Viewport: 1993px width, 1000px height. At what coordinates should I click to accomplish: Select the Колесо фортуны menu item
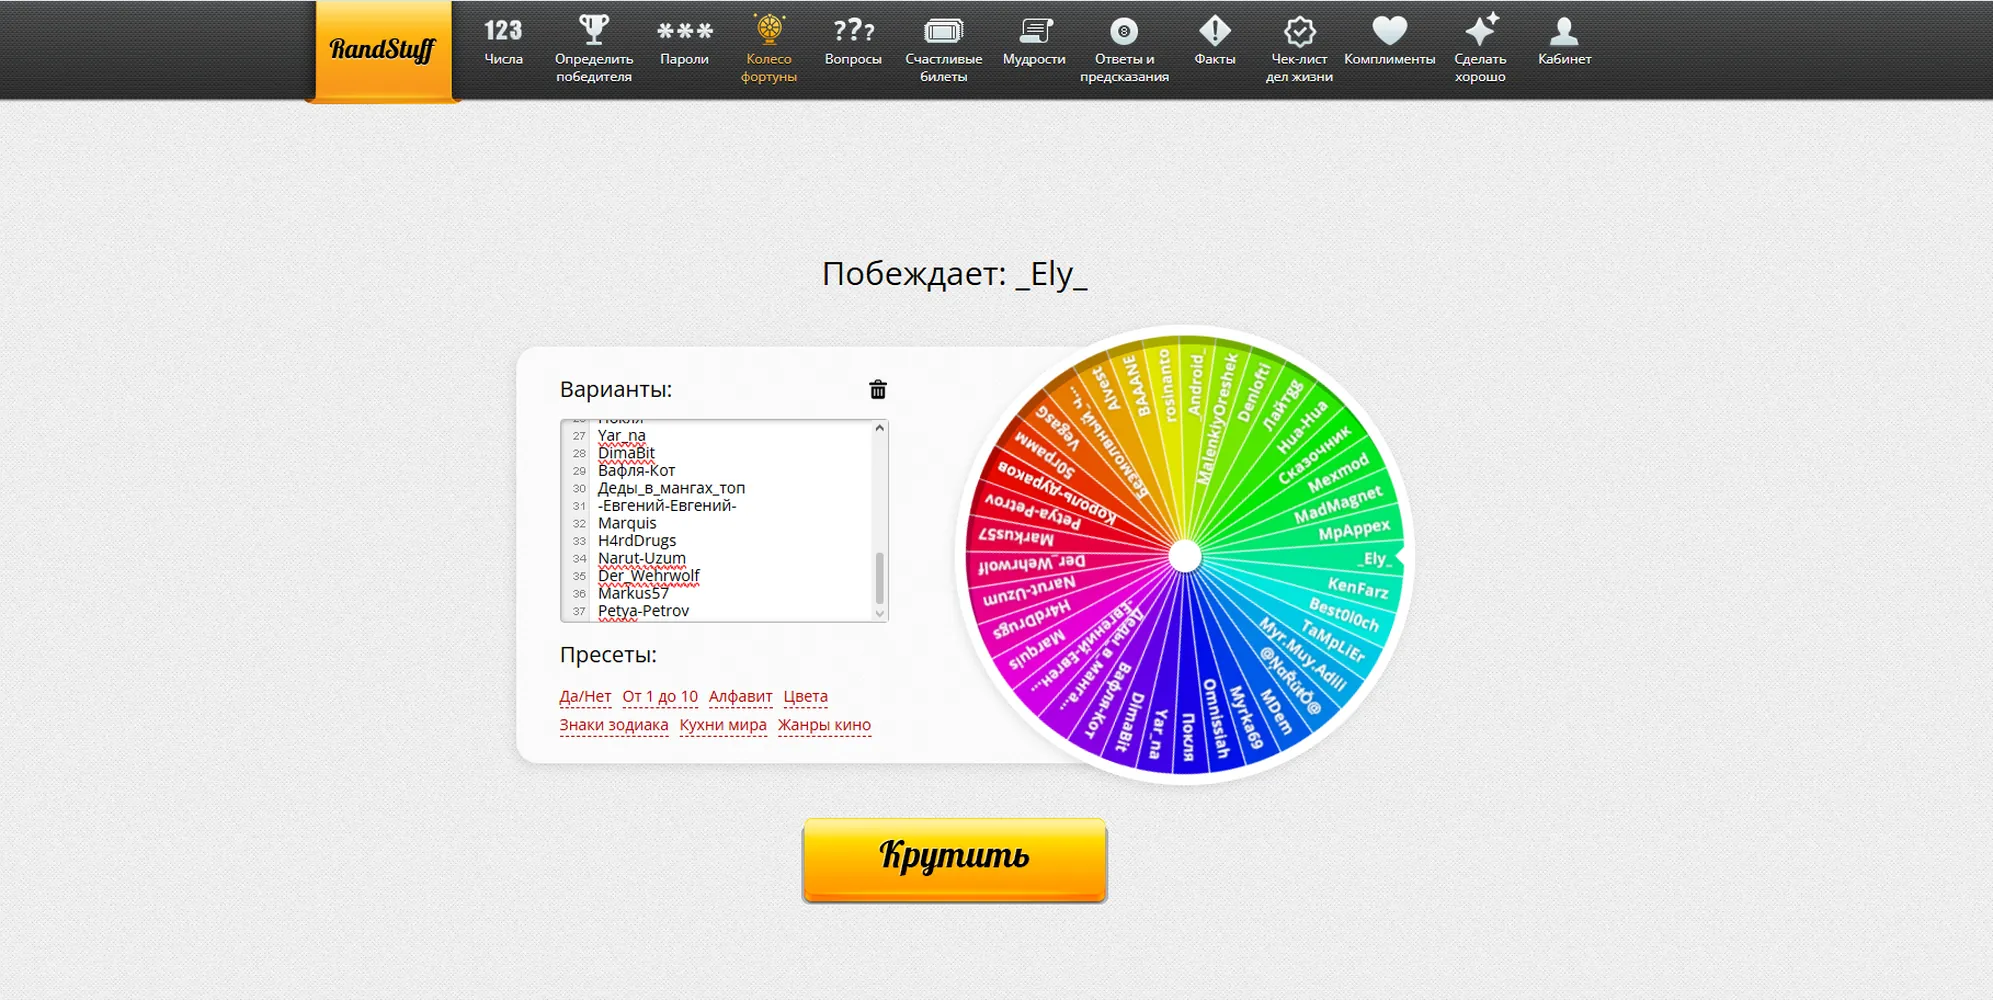click(769, 49)
